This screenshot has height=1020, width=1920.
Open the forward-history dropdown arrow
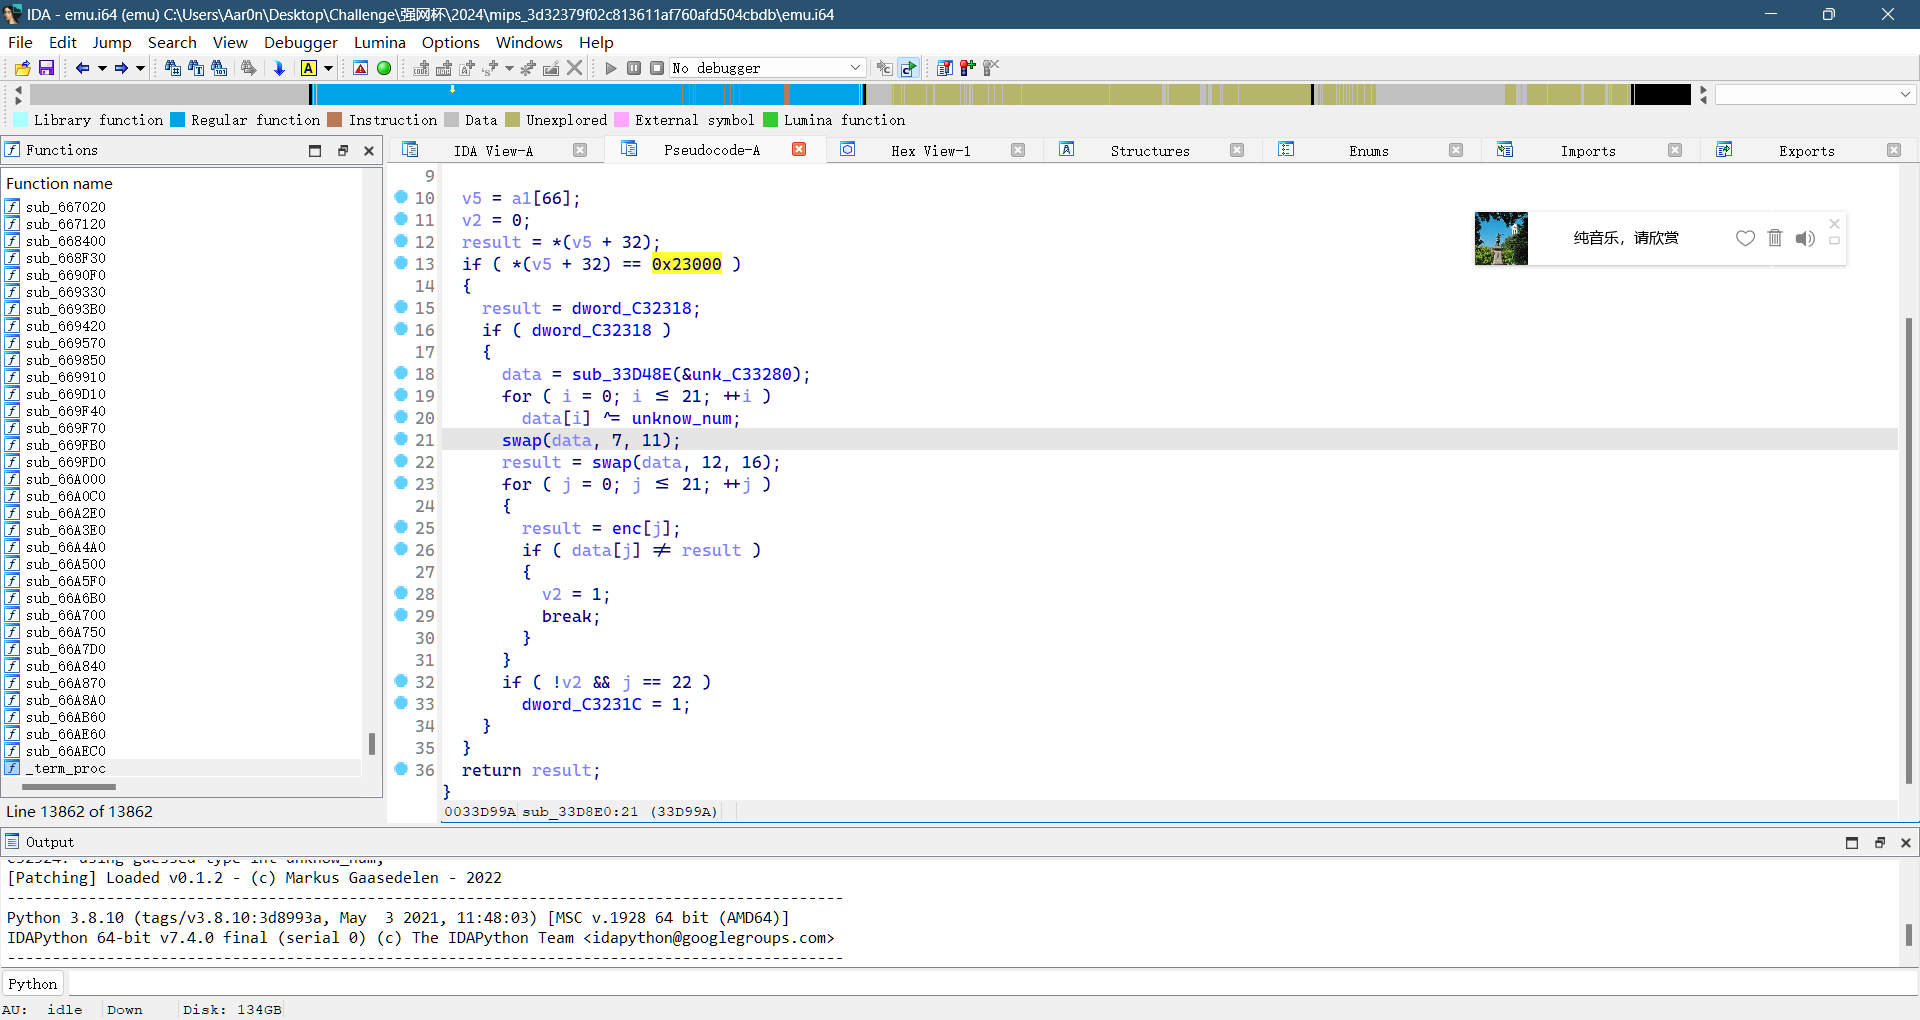(x=140, y=68)
